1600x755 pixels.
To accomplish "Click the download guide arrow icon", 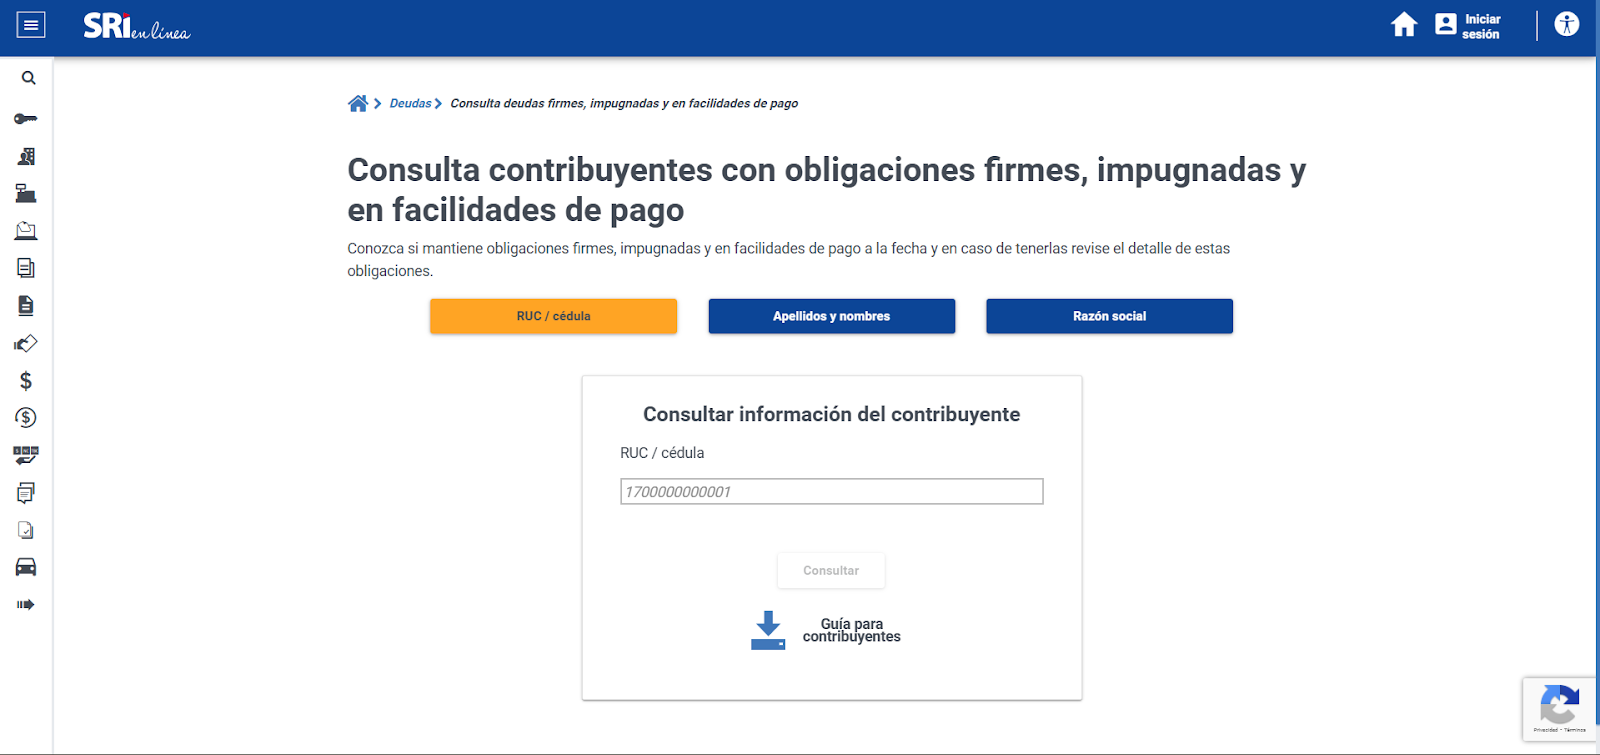I will 768,630.
